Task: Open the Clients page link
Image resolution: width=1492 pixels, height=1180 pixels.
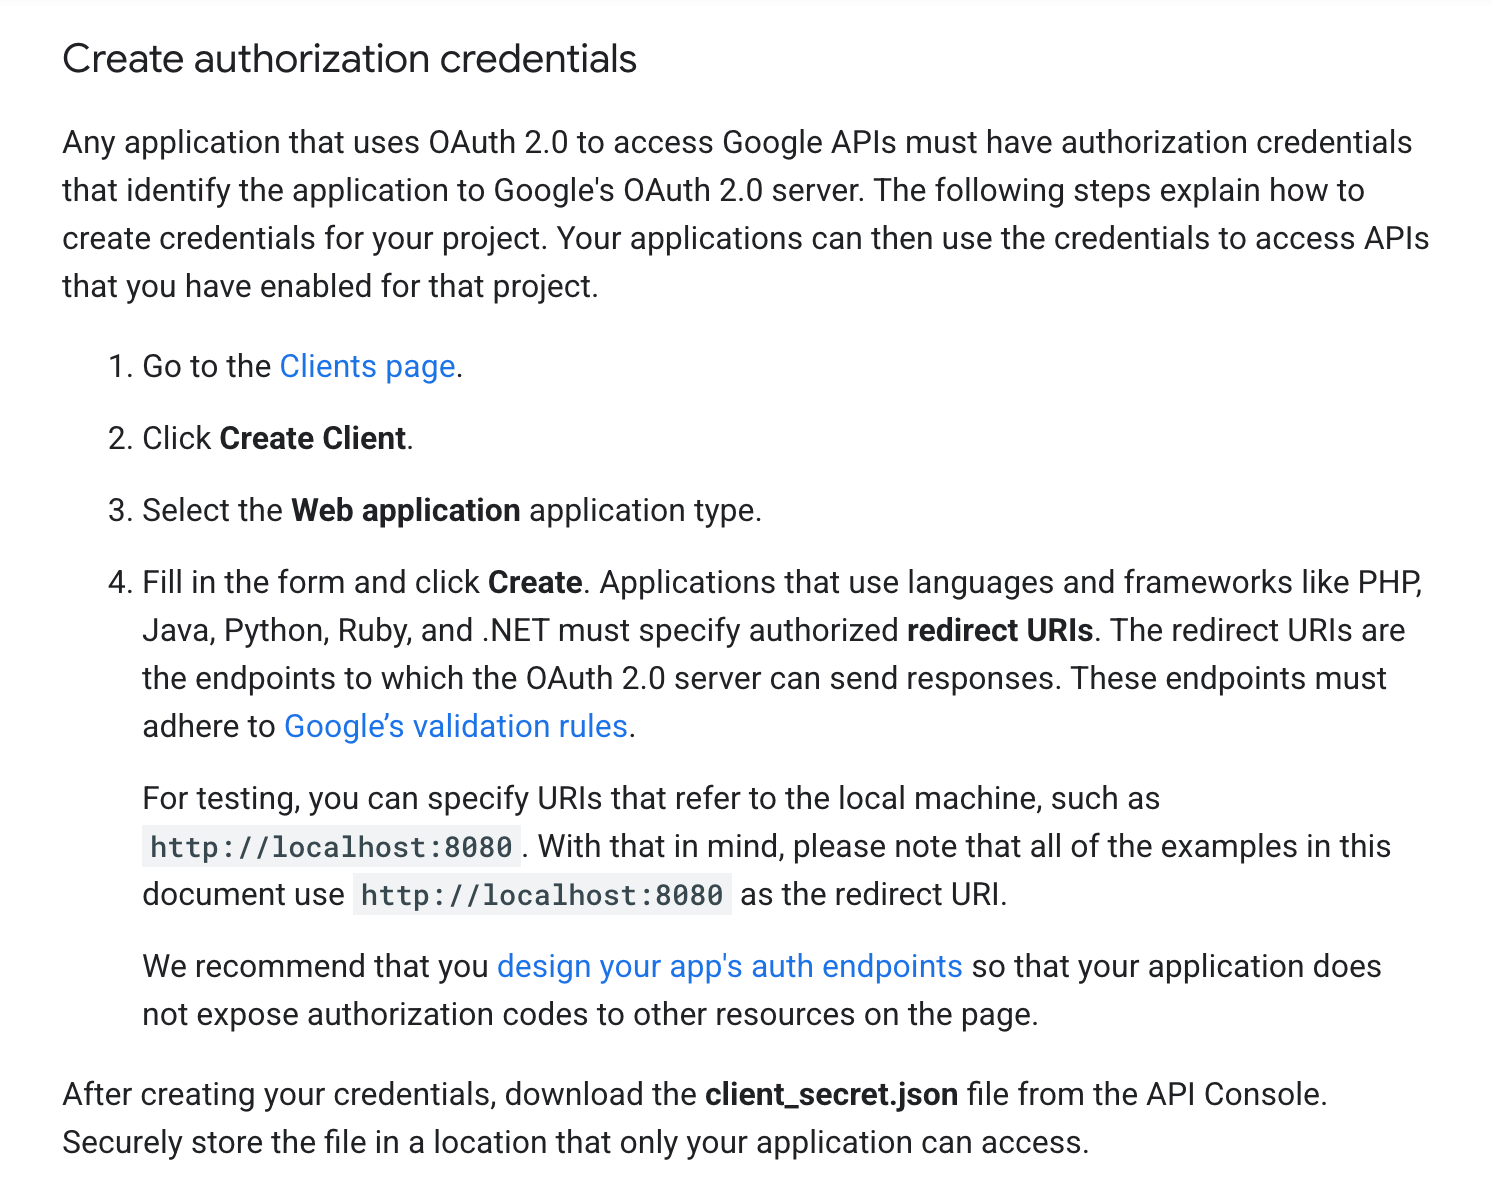Action: click(x=367, y=366)
